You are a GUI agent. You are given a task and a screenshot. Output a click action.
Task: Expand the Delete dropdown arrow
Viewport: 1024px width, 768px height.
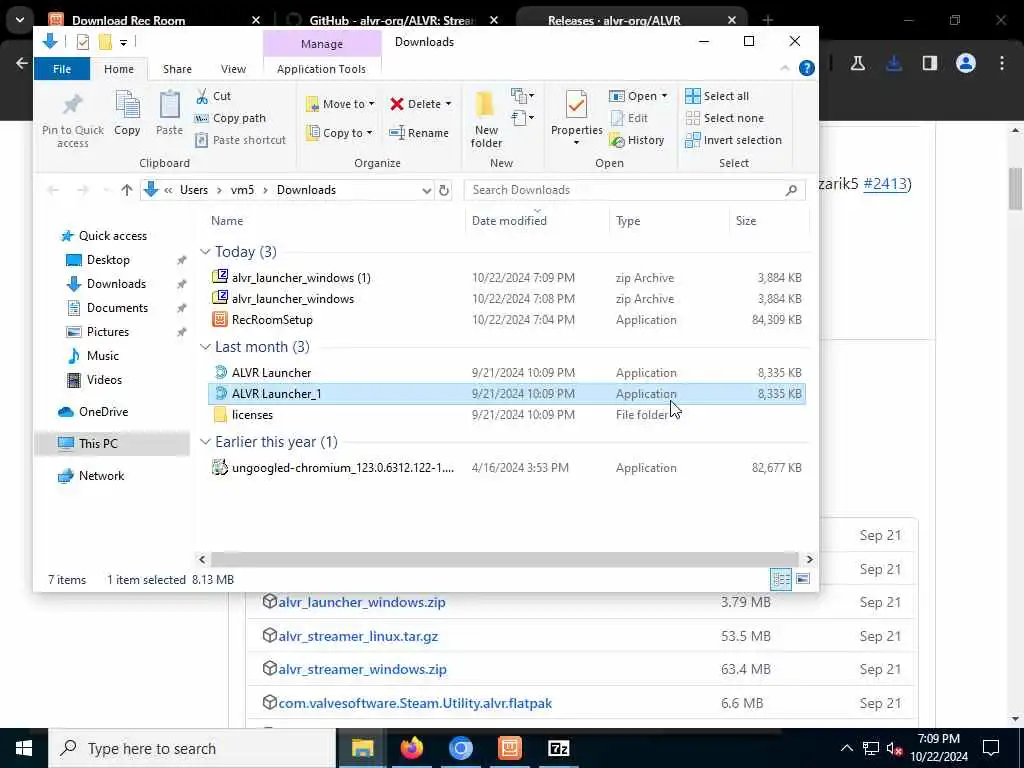(448, 104)
